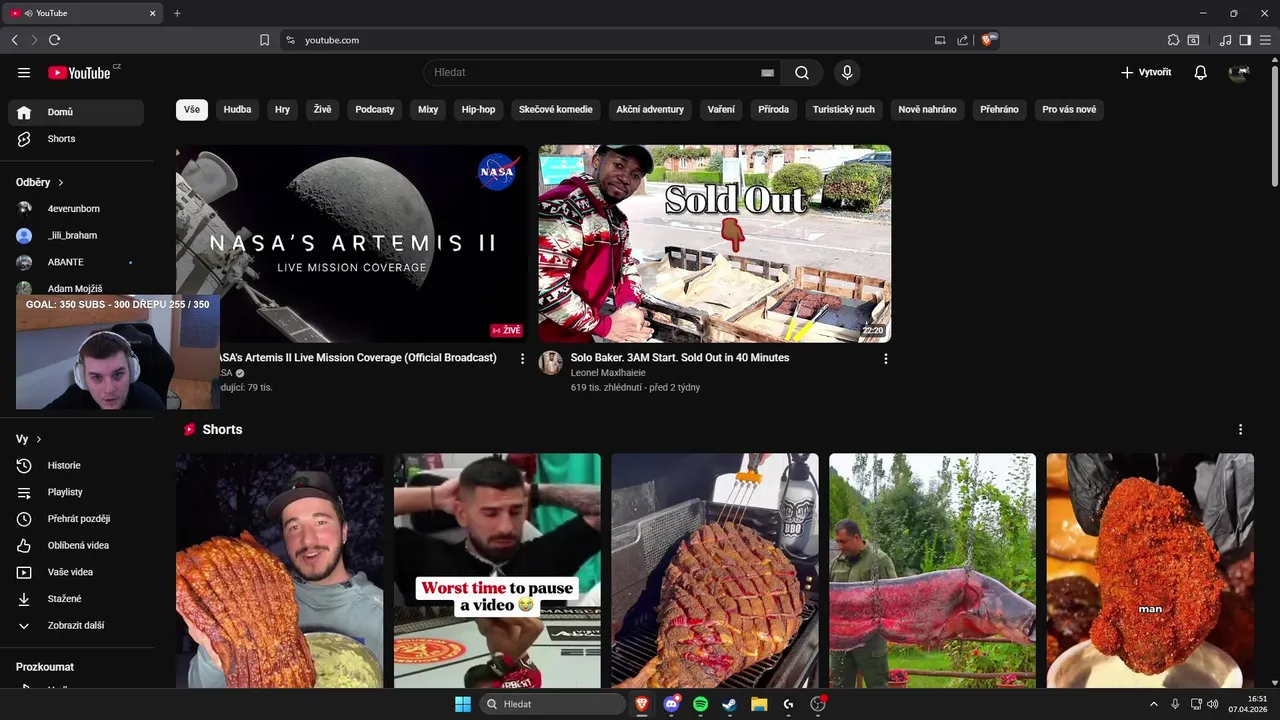Select the Hudba filter chip
Image resolution: width=1280 pixels, height=720 pixels.
pos(237,110)
